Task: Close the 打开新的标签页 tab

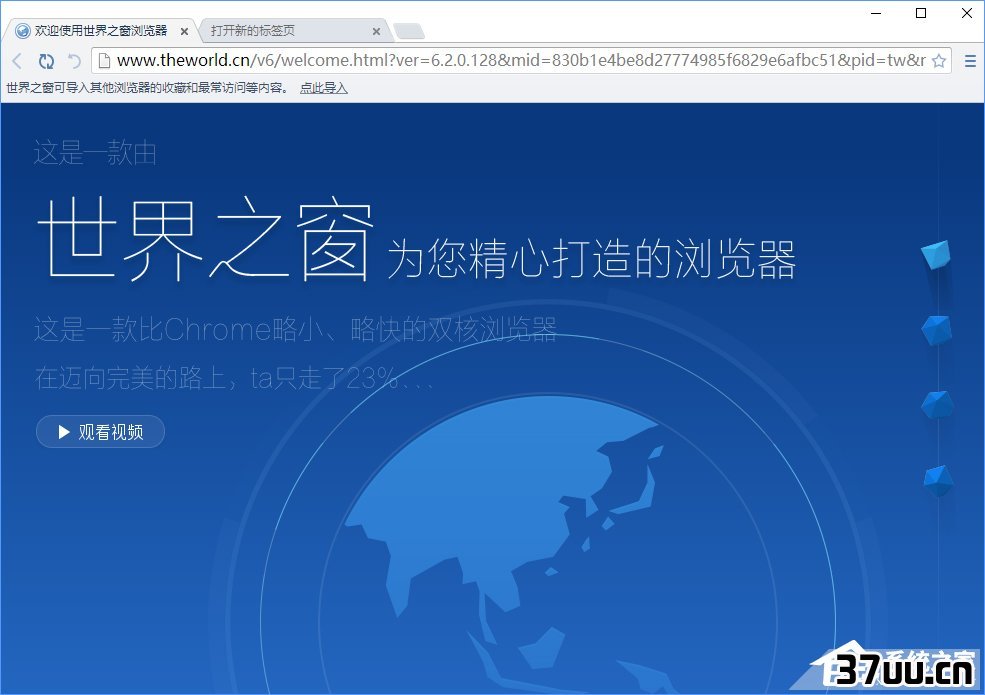Action: click(376, 31)
